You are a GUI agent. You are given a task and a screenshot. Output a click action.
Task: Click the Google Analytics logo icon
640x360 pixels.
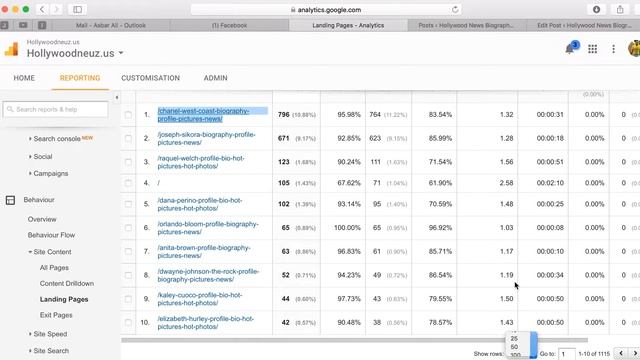(x=11, y=49)
